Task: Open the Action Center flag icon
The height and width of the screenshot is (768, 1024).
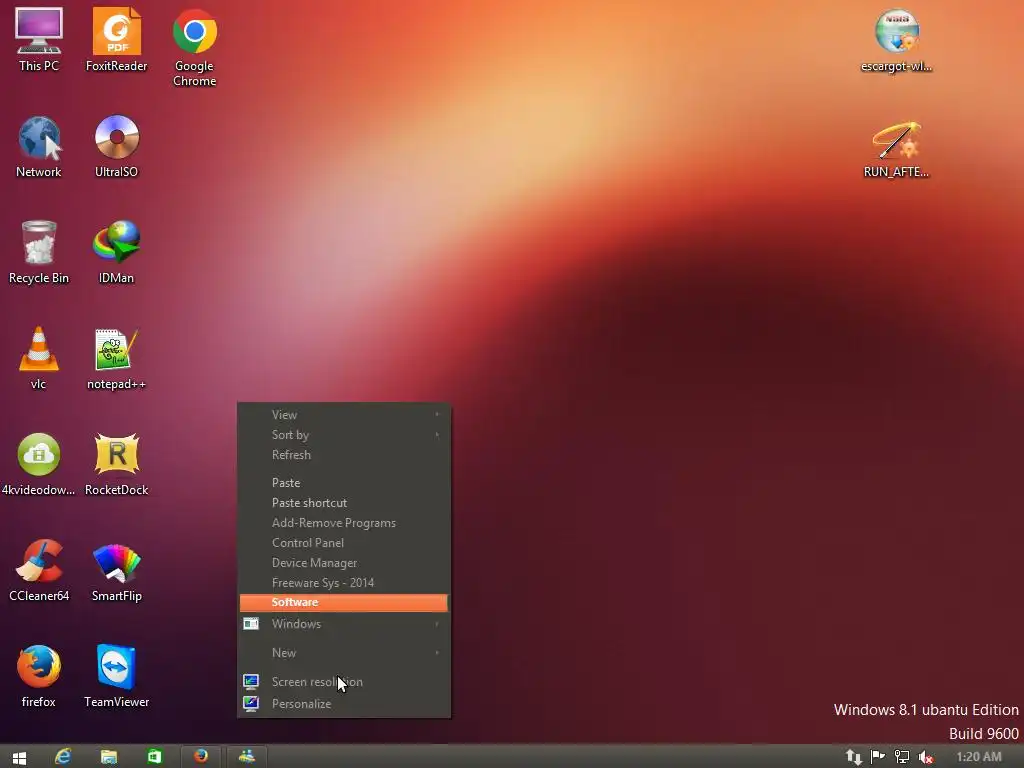Action: (x=878, y=757)
